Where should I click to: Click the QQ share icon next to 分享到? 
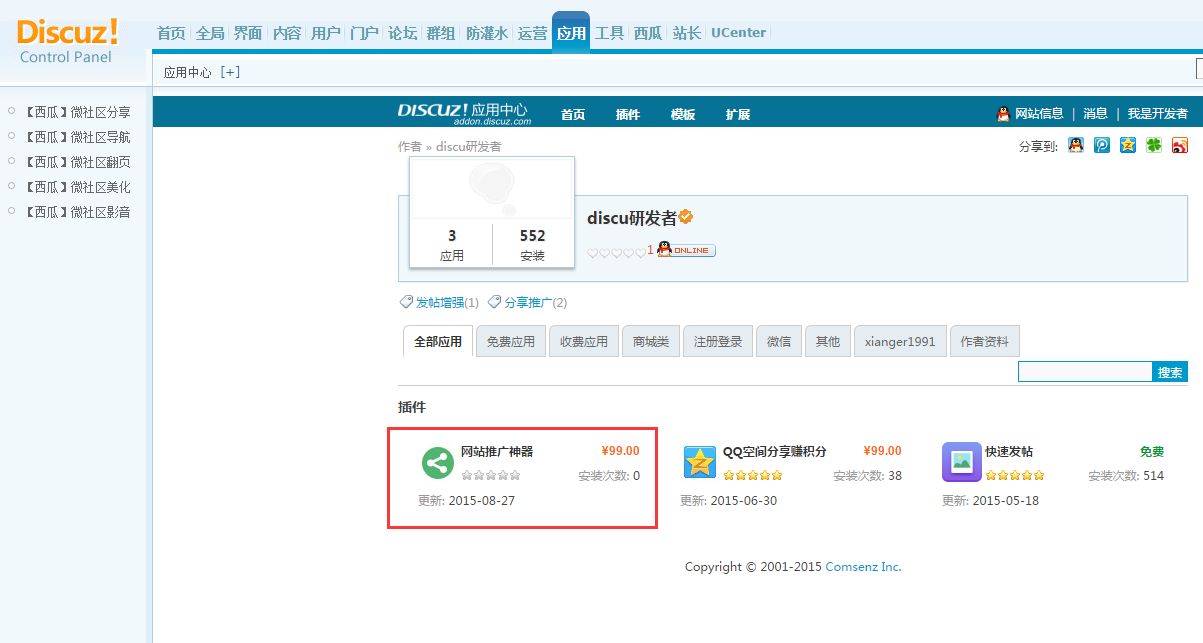tap(1076, 145)
